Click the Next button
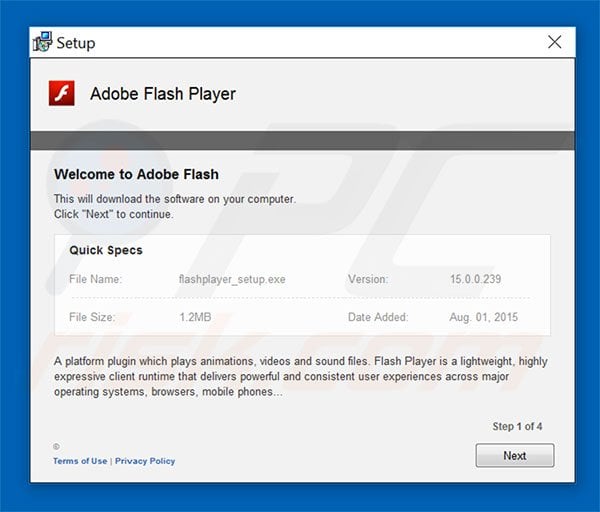This screenshot has width=600, height=512. pos(515,455)
